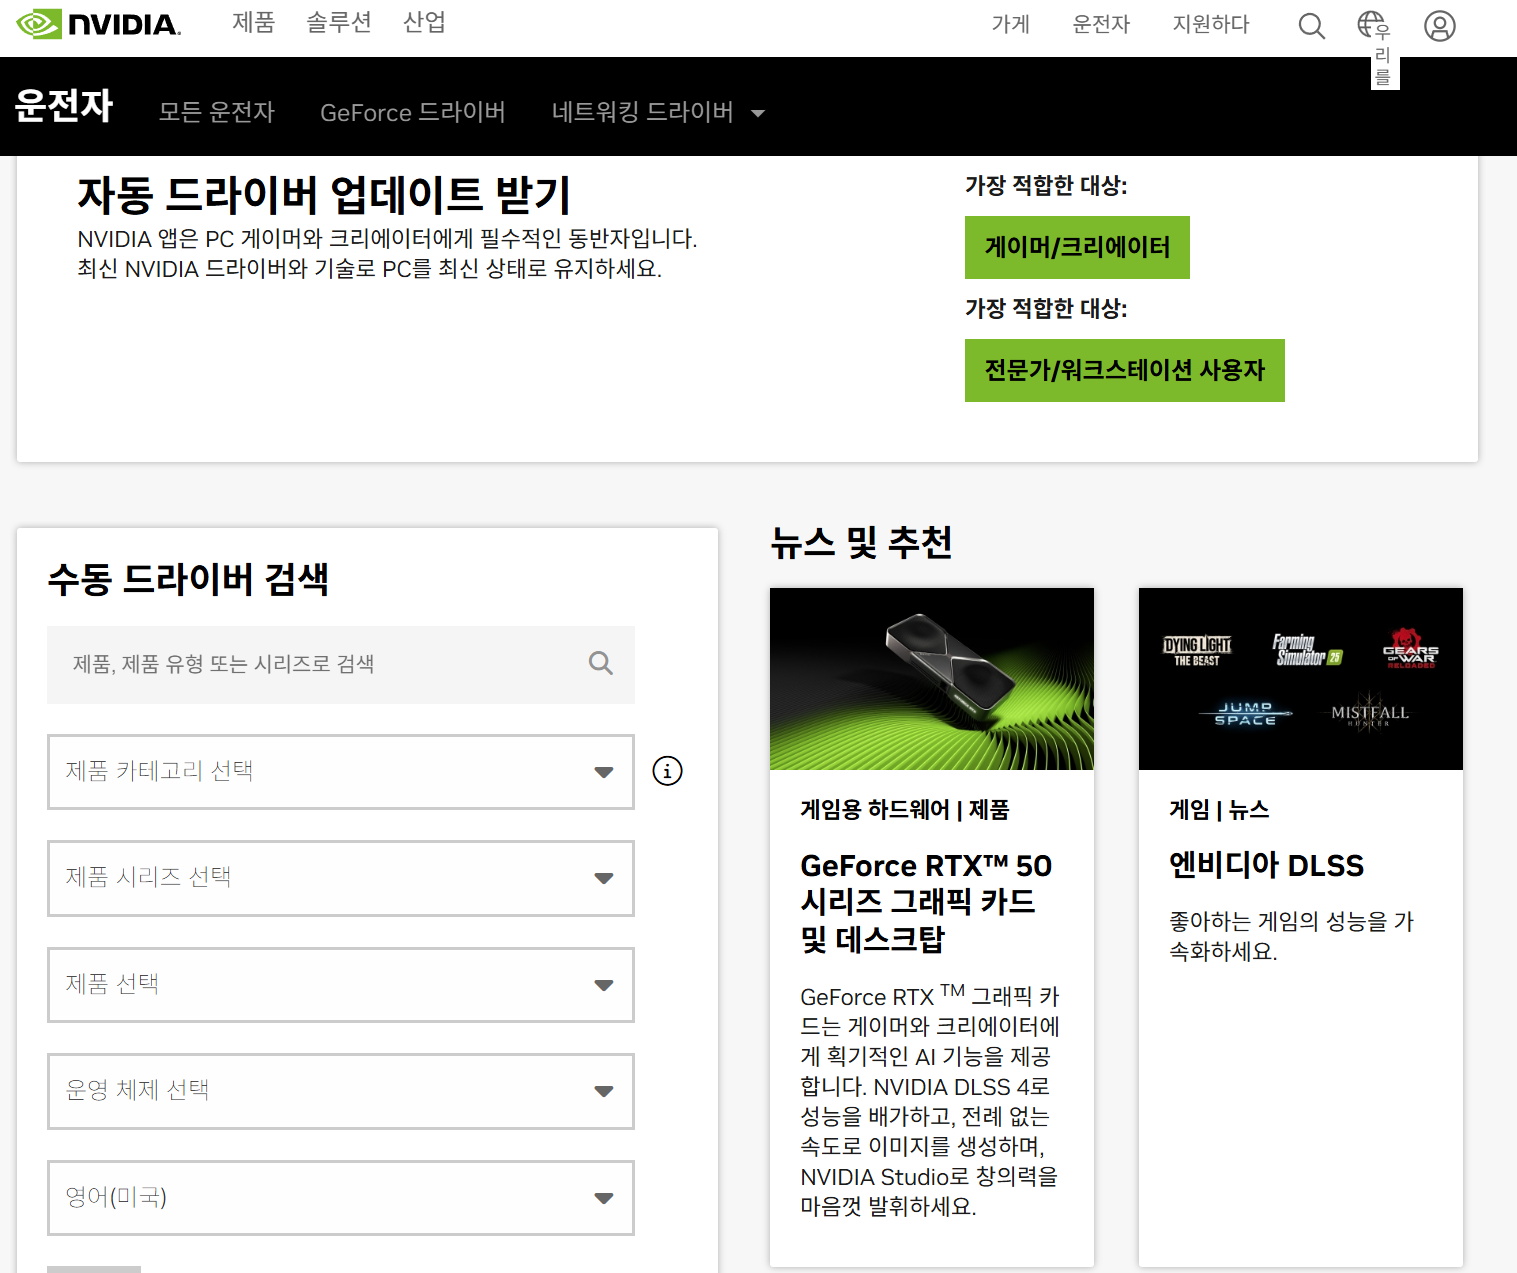Go to the 가게 link
This screenshot has height=1273, width=1517.
tap(1010, 24)
